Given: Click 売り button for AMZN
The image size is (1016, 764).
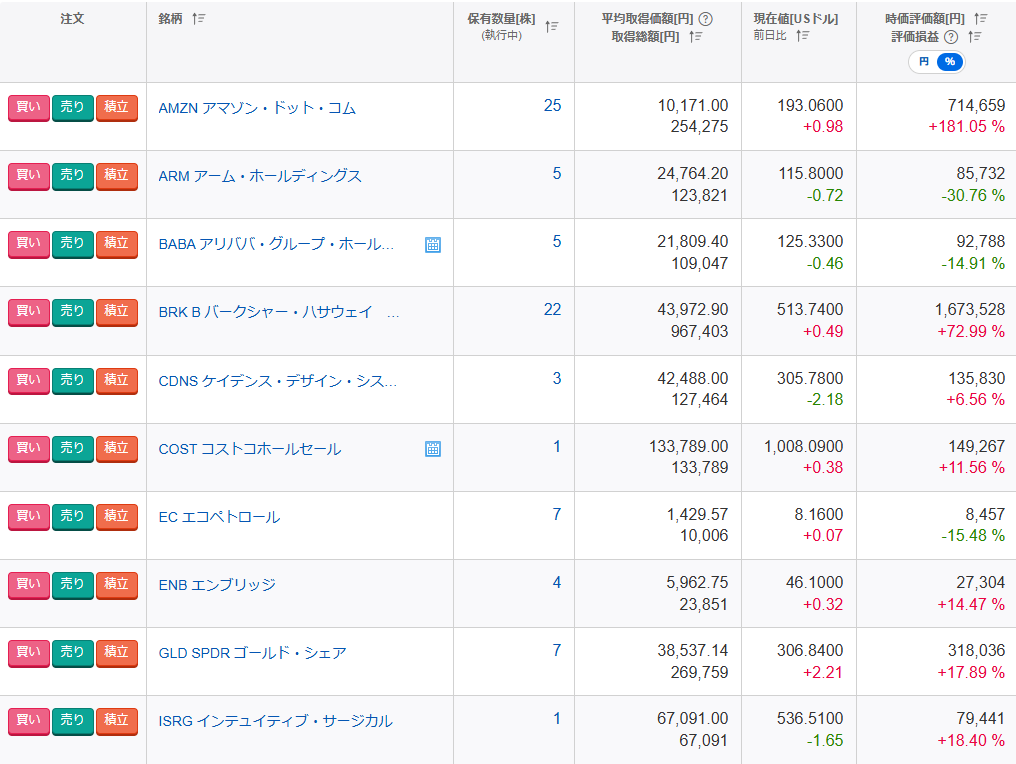Looking at the screenshot, I should tap(73, 108).
